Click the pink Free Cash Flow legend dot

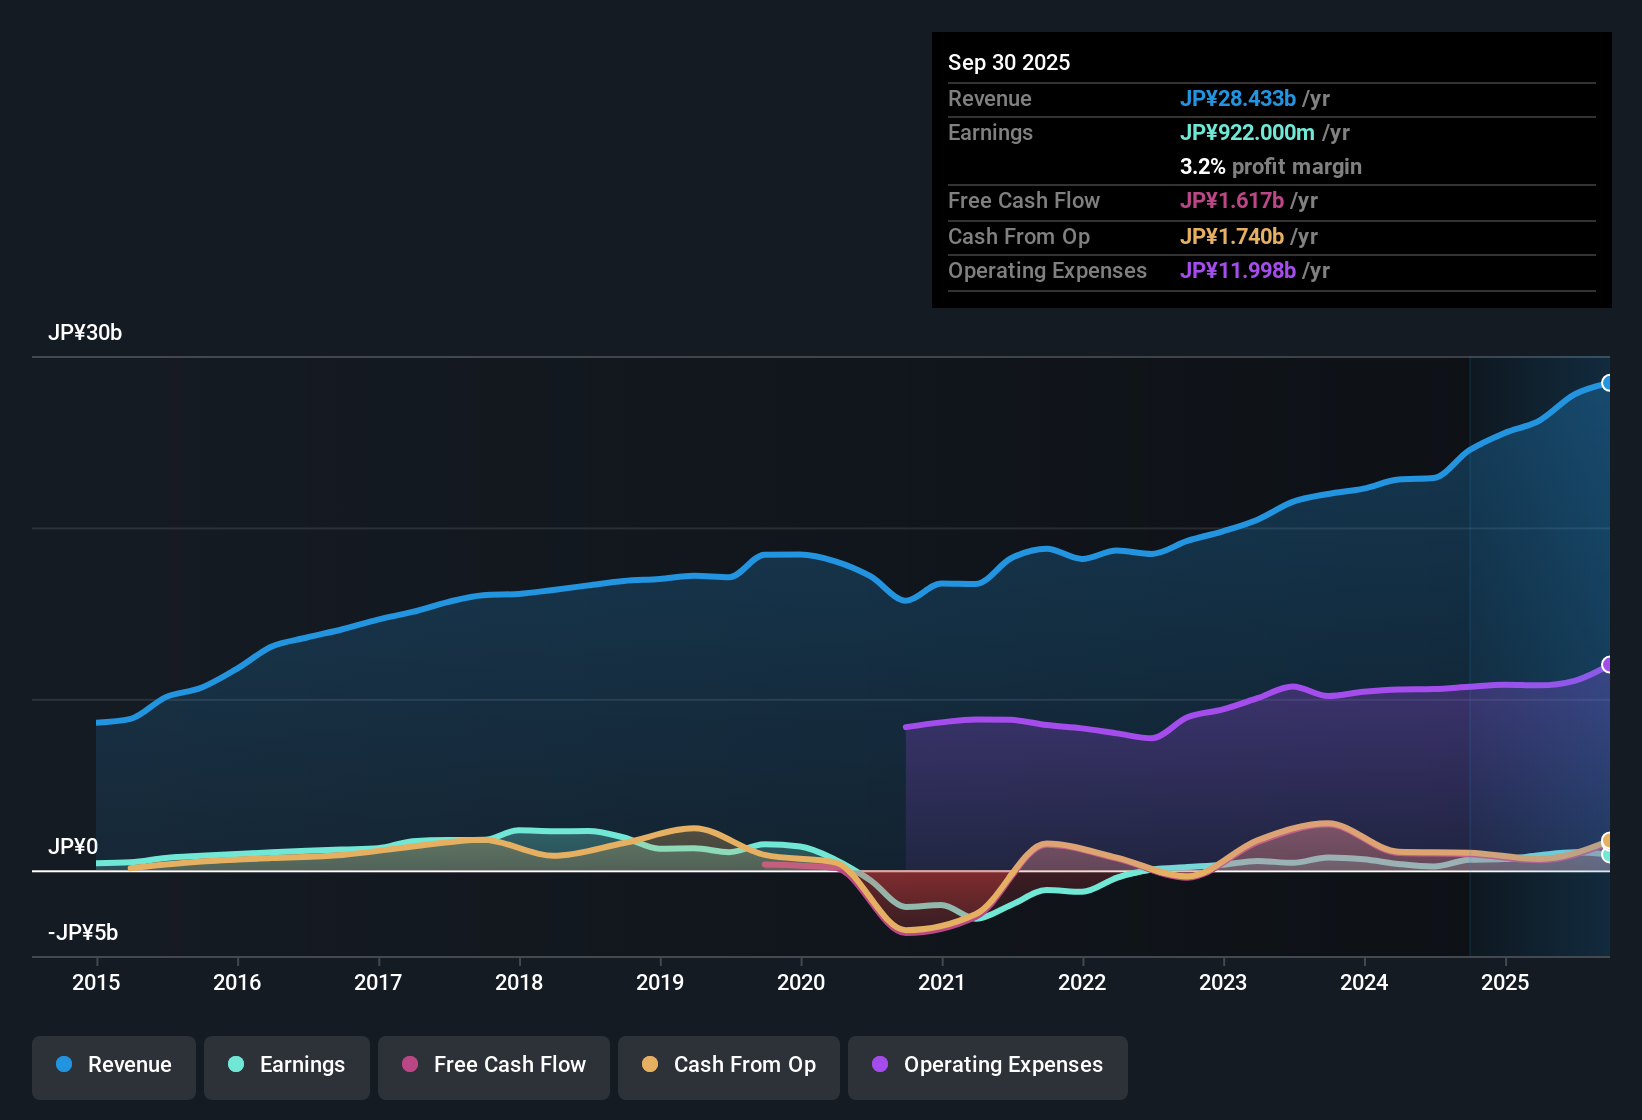click(x=409, y=1065)
